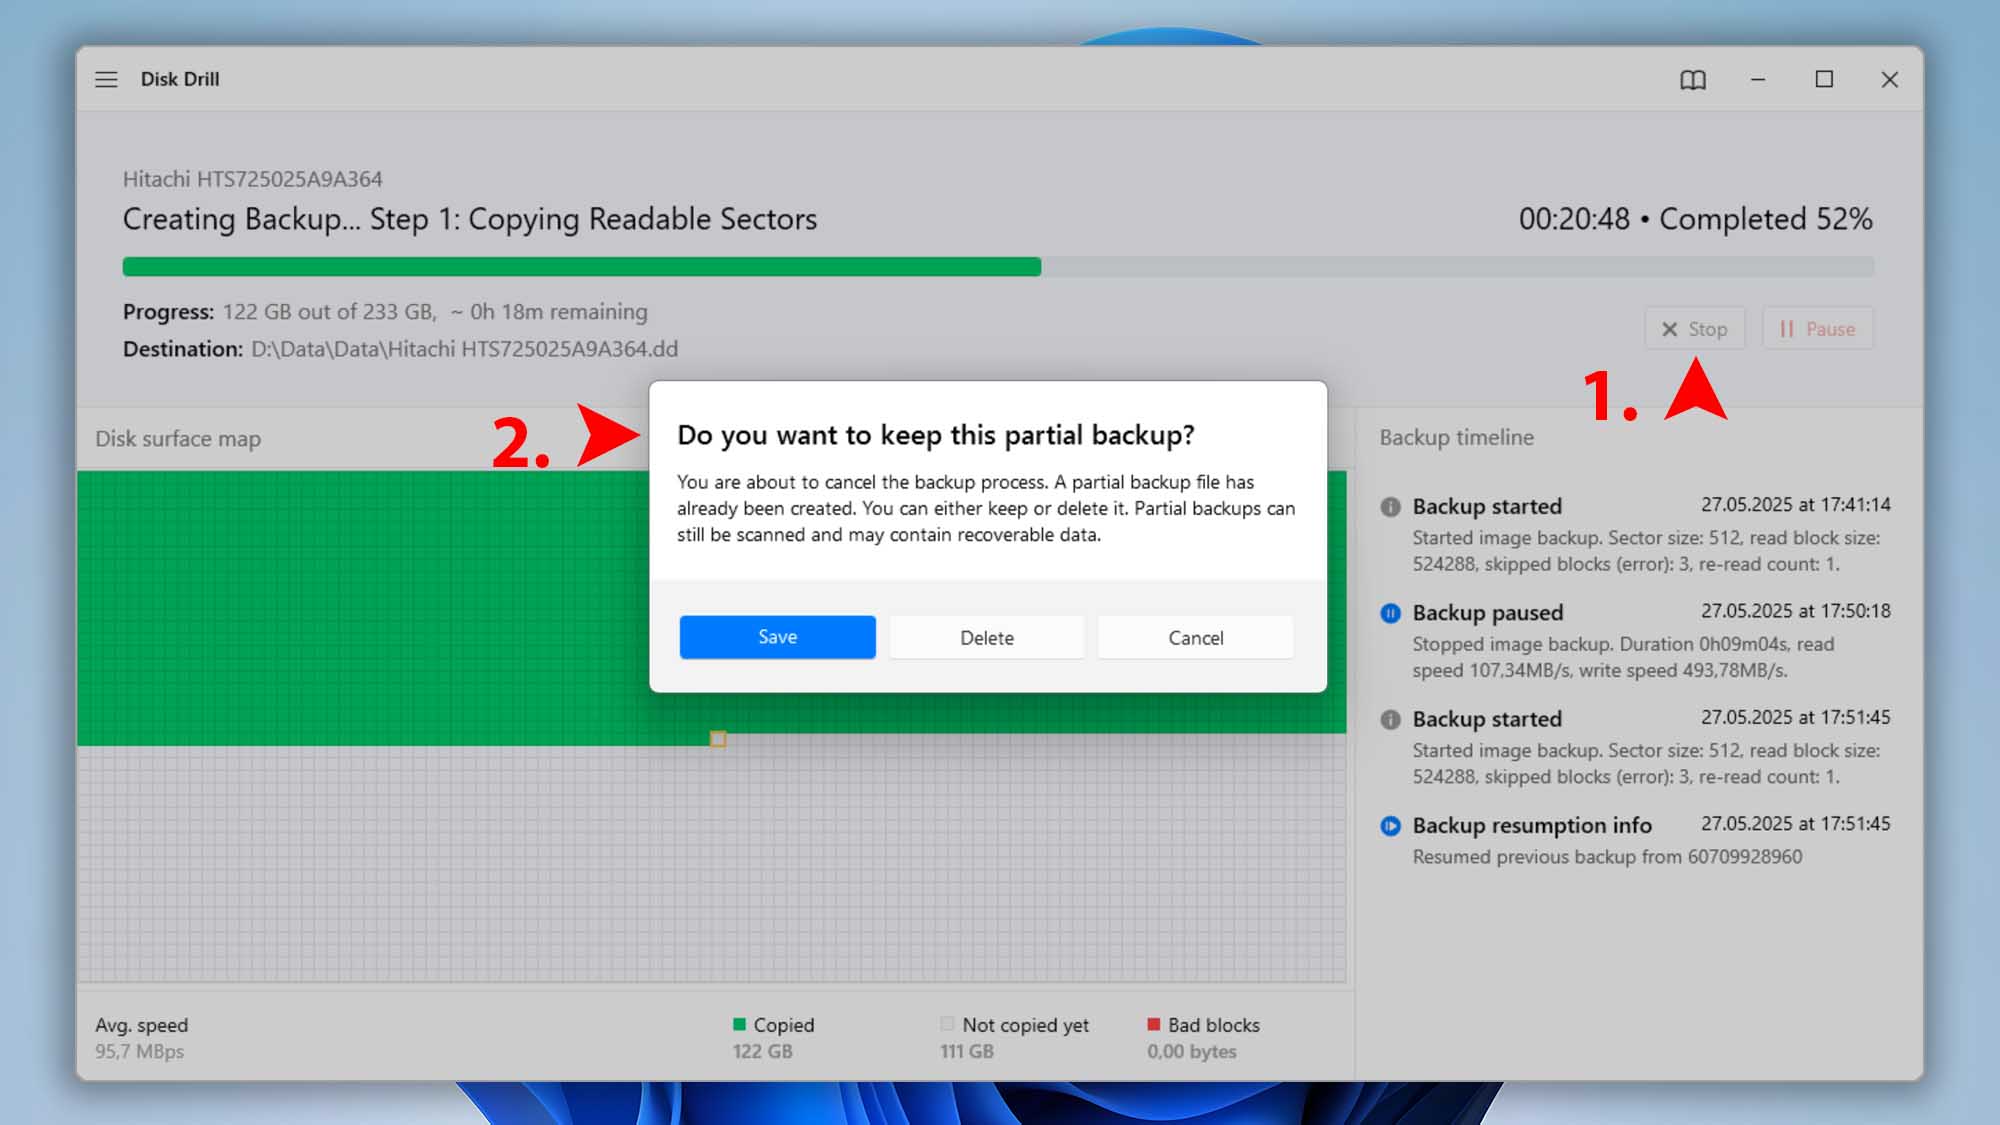
Task: Click the 'Creating Backup... Step 1' heading
Action: click(469, 219)
